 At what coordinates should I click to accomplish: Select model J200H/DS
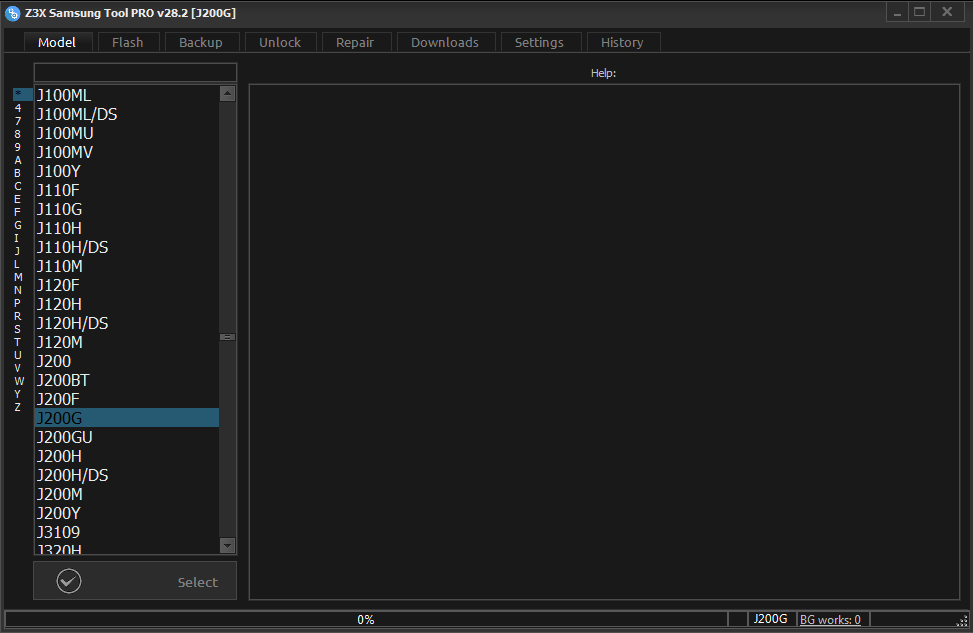127,475
